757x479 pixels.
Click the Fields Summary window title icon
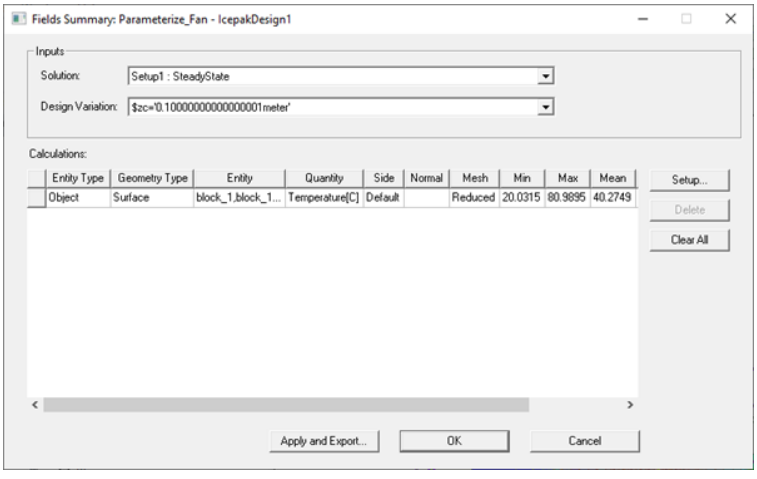pos(19,19)
